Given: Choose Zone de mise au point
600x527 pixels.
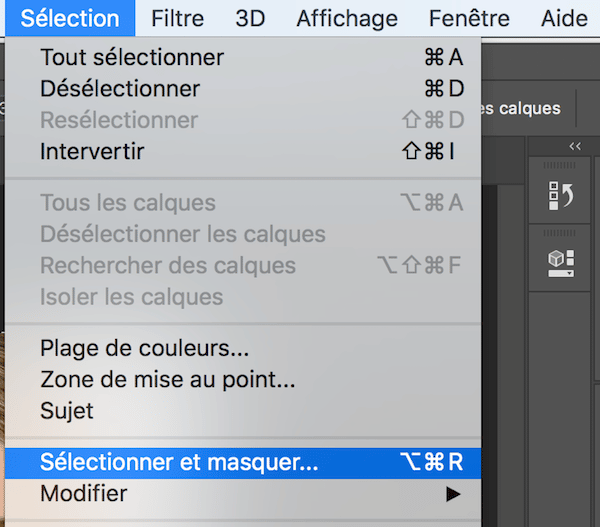Looking at the screenshot, I should [167, 380].
